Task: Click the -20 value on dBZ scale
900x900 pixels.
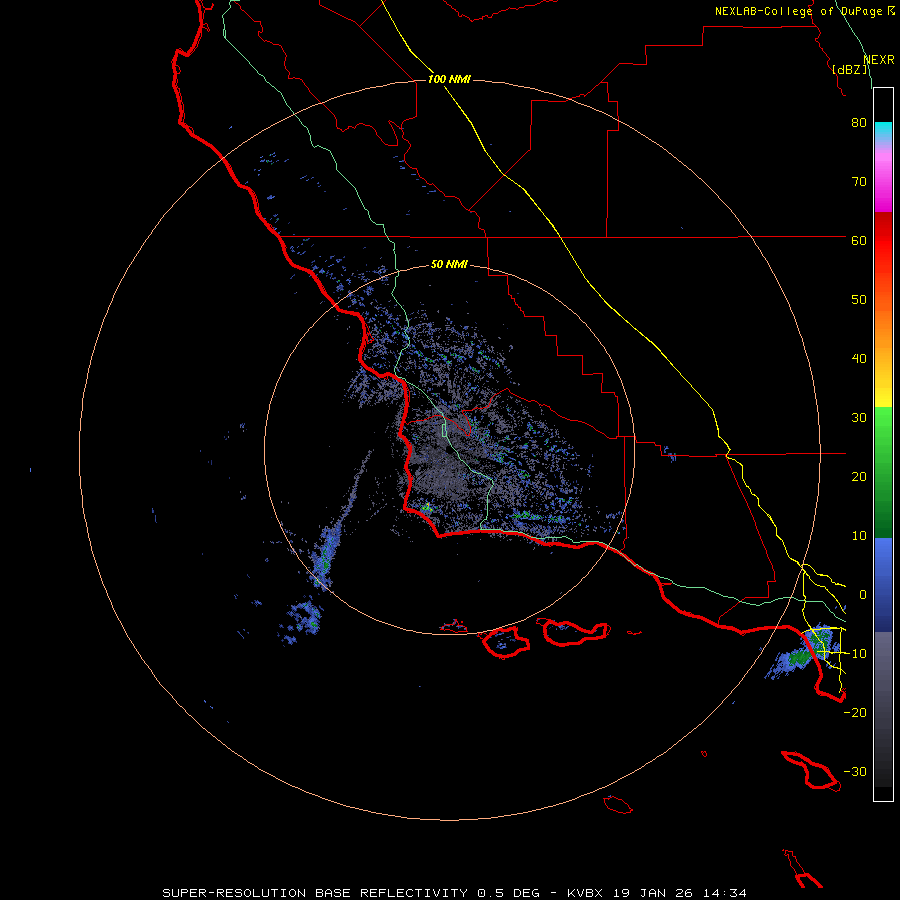Action: tap(855, 713)
